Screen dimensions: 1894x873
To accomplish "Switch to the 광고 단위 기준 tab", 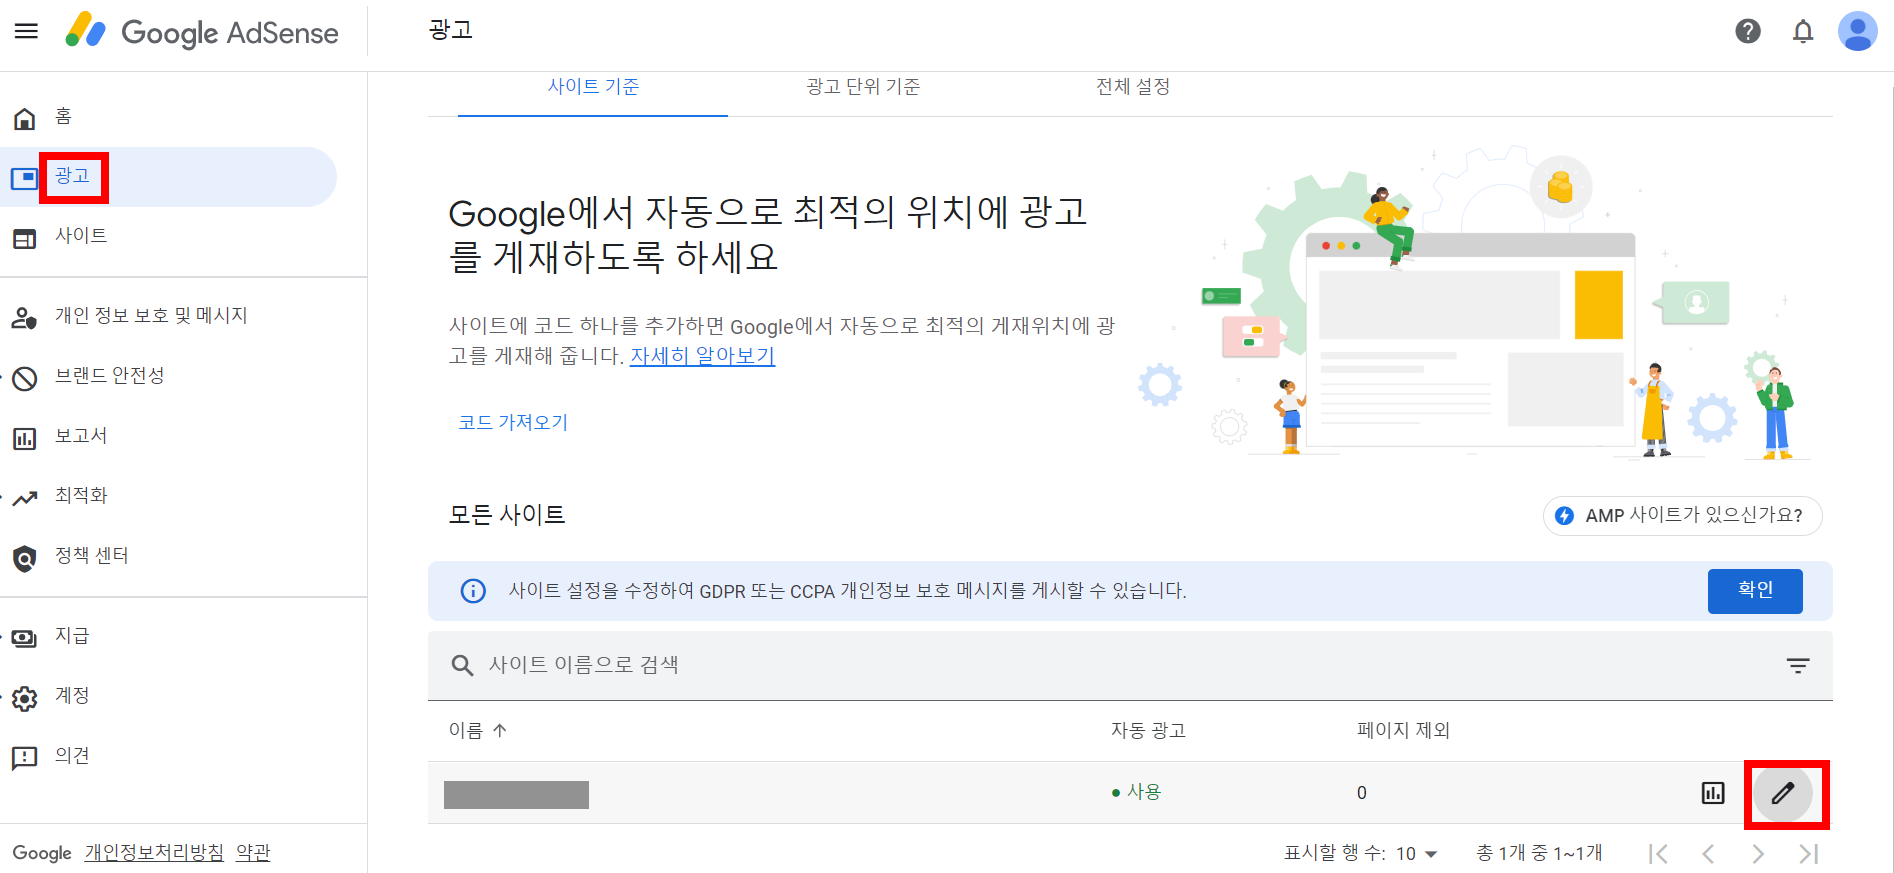I will (x=863, y=87).
